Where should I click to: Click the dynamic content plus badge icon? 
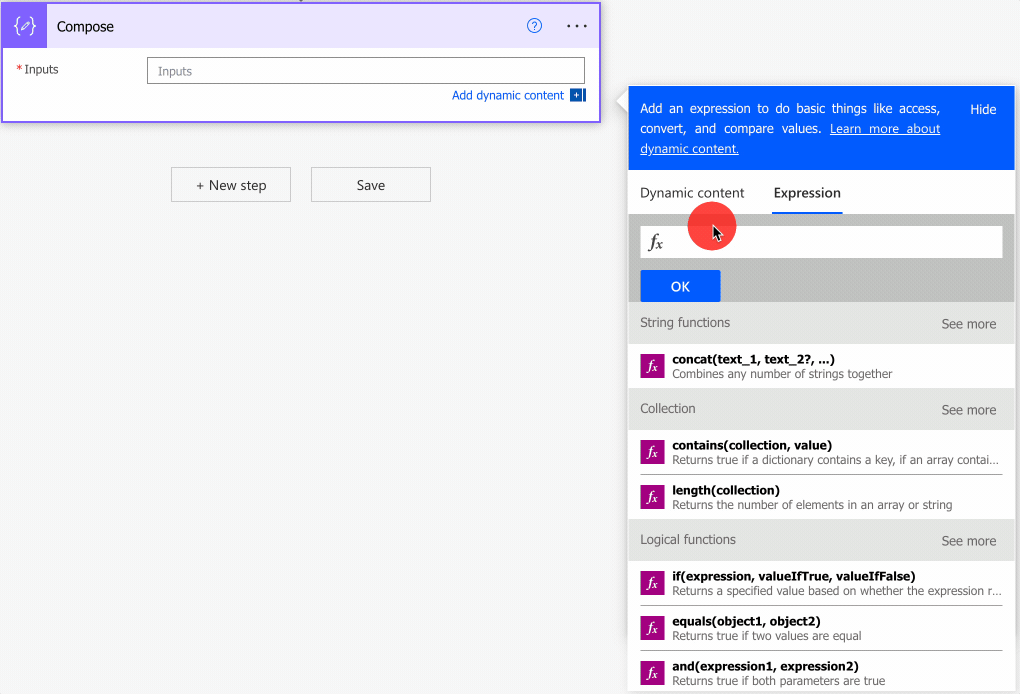point(576,96)
